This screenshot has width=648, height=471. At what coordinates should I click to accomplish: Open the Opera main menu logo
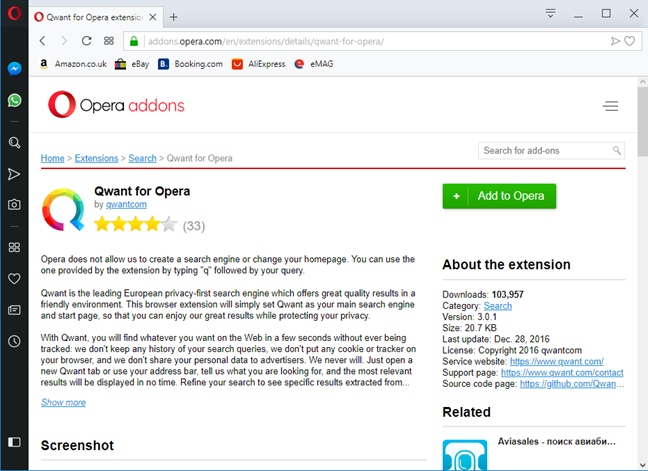point(14,14)
